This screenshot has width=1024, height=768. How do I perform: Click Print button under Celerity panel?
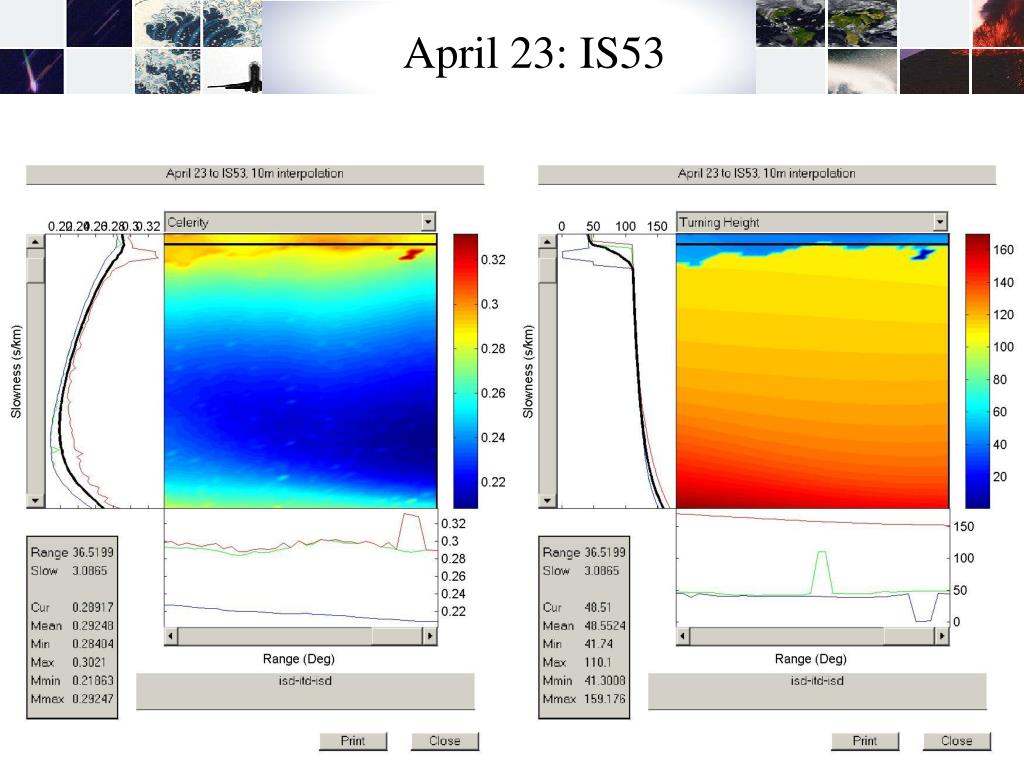tap(353, 741)
